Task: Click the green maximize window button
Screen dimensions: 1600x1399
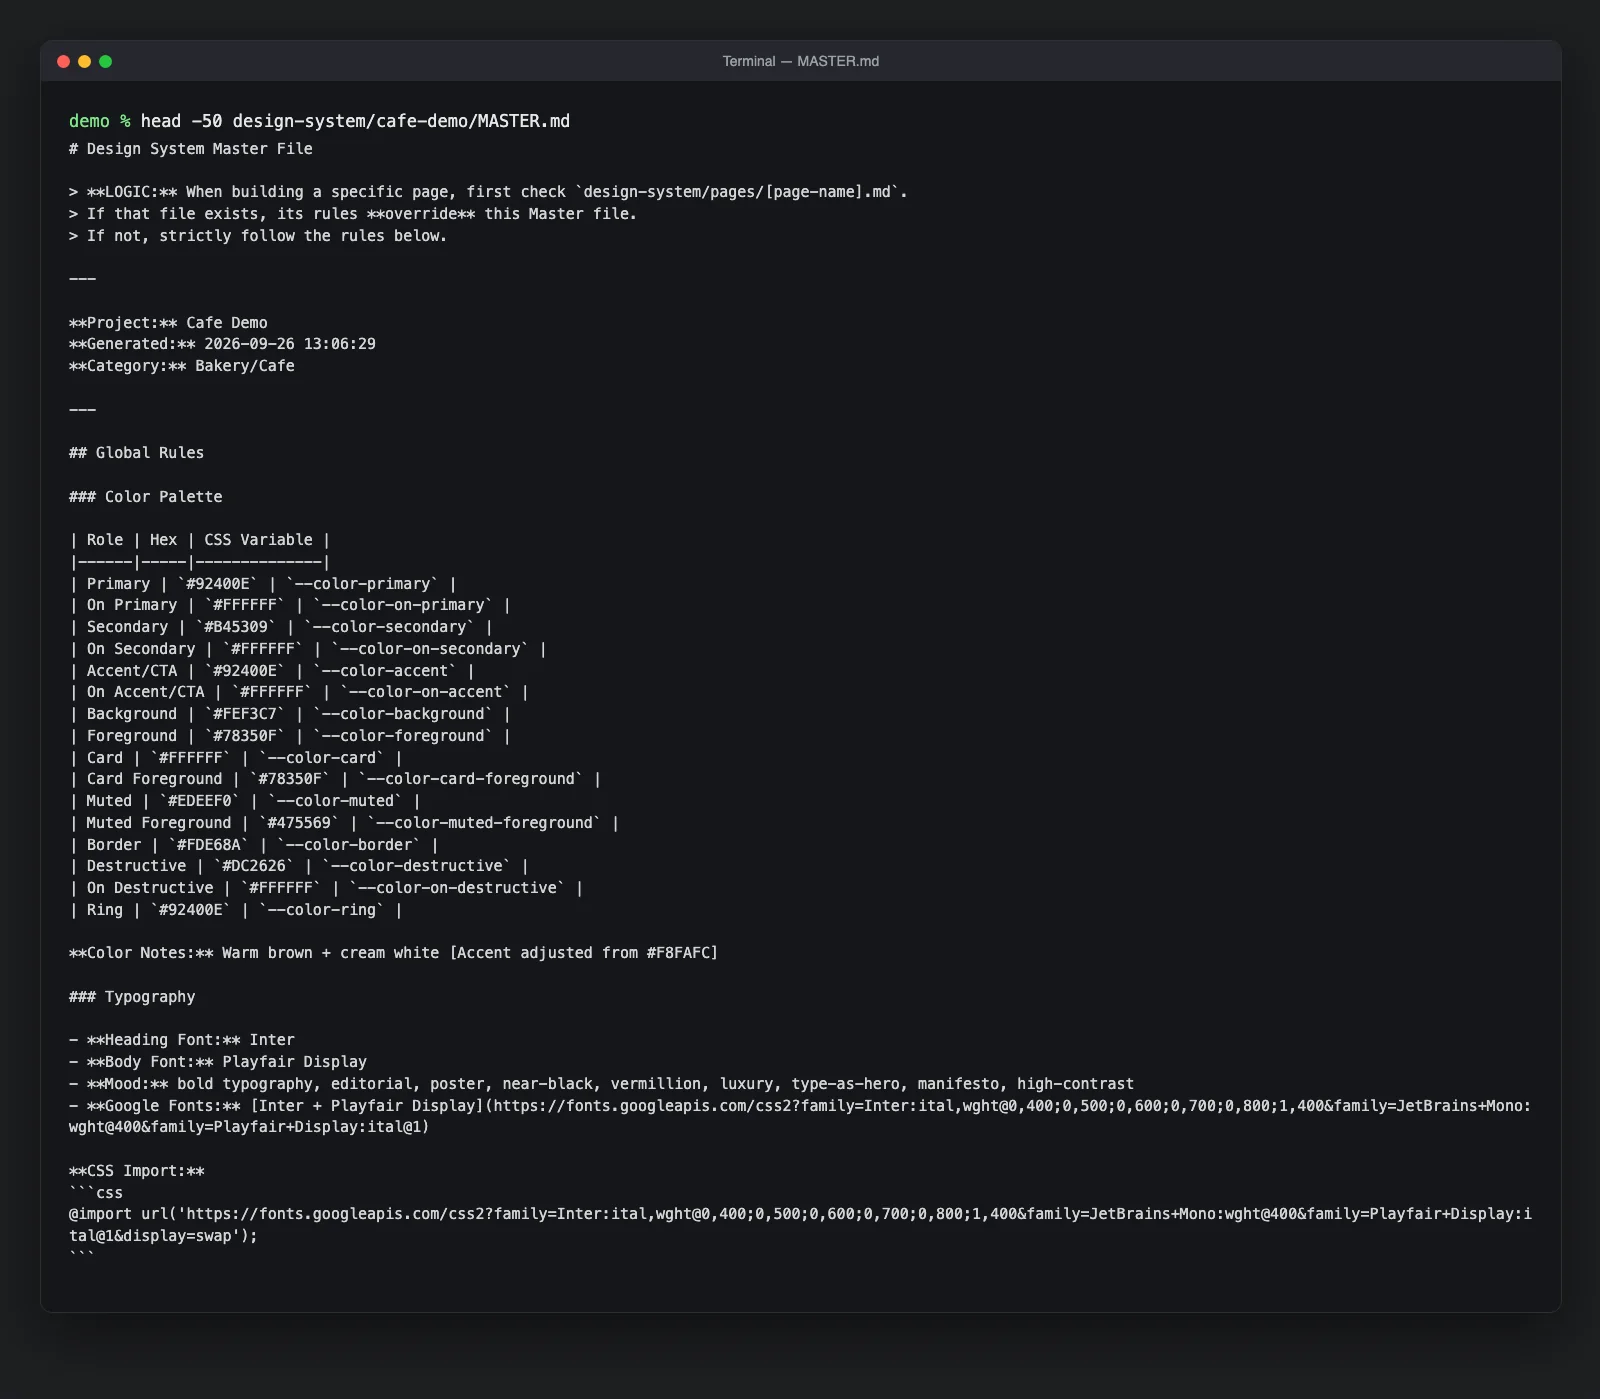Action: click(x=105, y=61)
